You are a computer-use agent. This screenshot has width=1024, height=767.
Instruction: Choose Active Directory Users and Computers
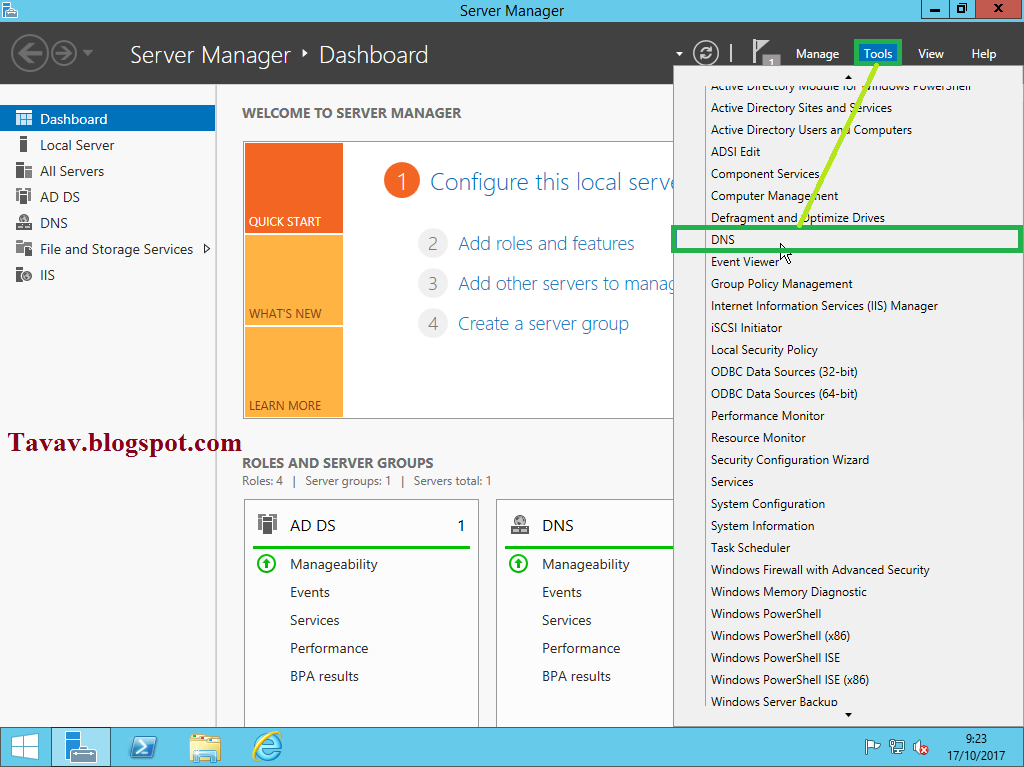coord(811,130)
